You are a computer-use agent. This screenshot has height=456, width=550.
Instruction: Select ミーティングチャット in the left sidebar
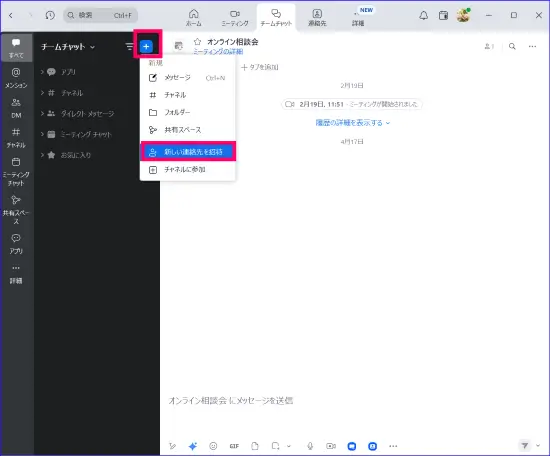16,172
